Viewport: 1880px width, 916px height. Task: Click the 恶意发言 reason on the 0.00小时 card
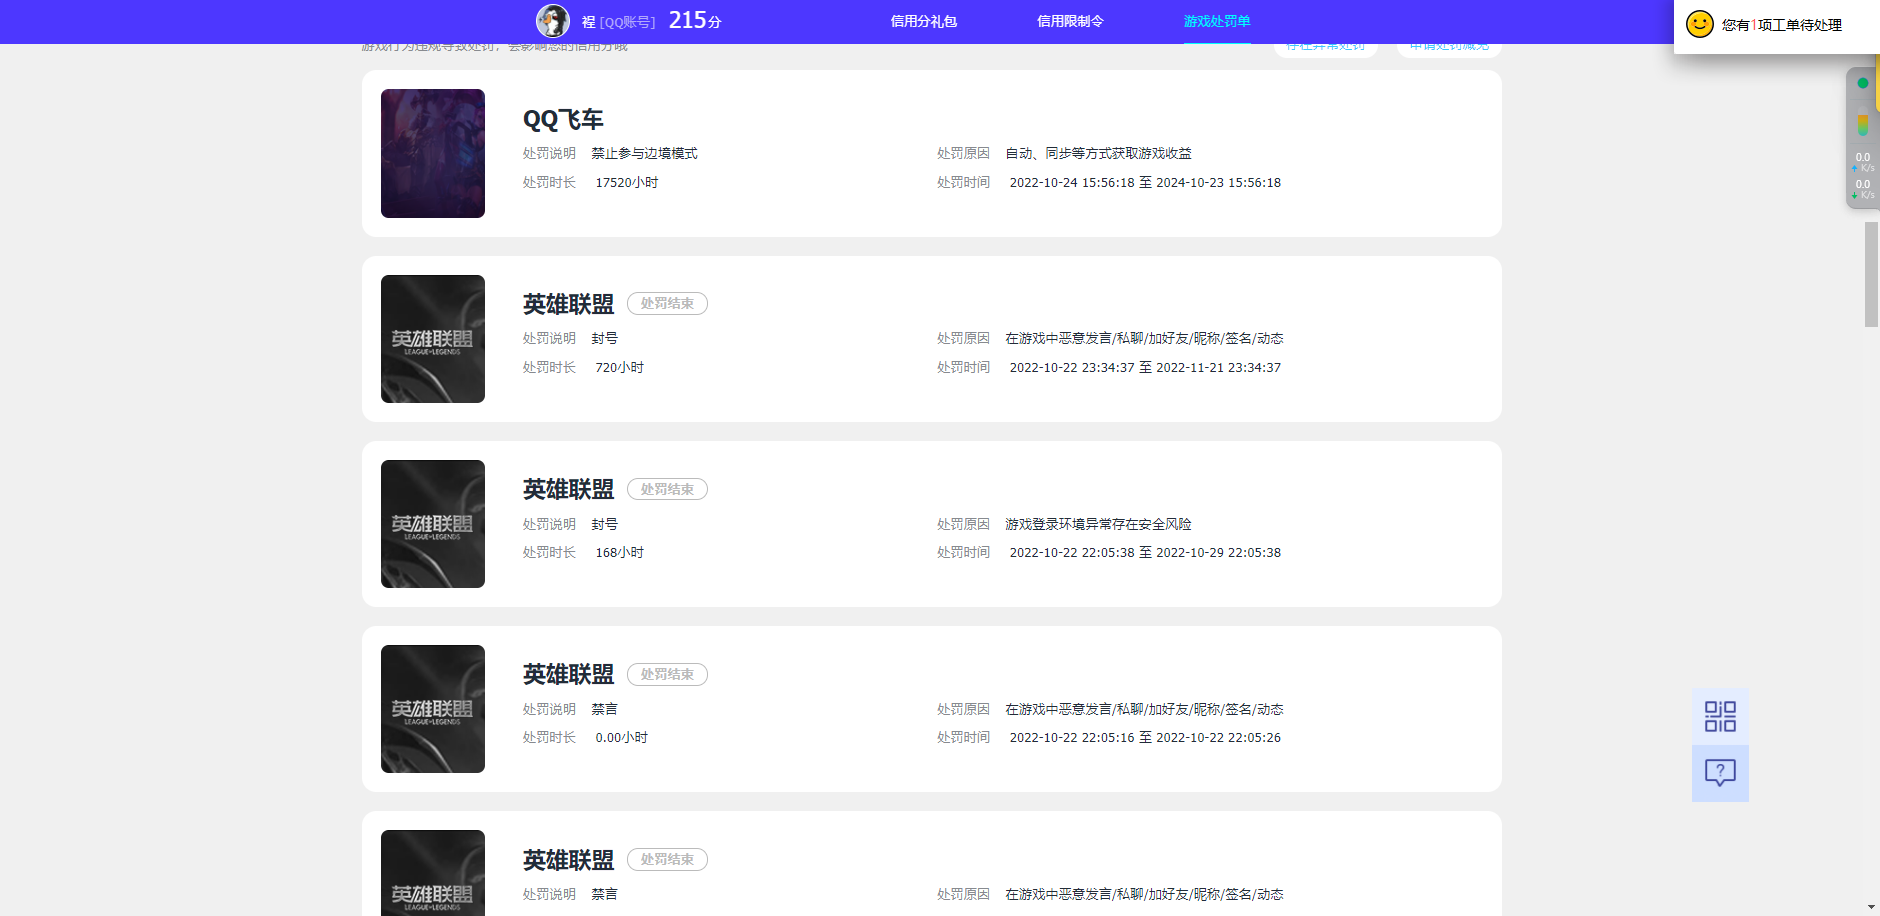click(1144, 709)
